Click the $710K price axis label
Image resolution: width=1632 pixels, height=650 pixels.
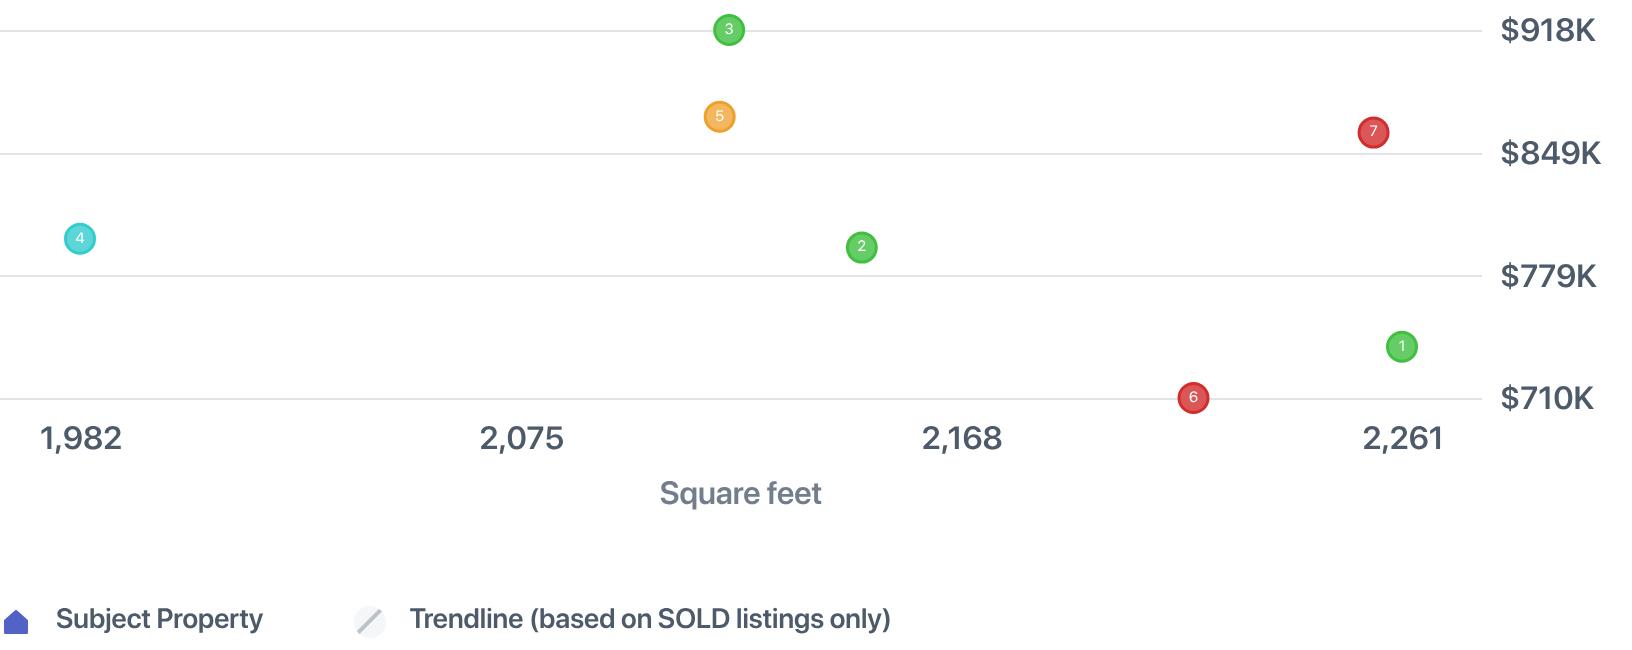(1546, 399)
